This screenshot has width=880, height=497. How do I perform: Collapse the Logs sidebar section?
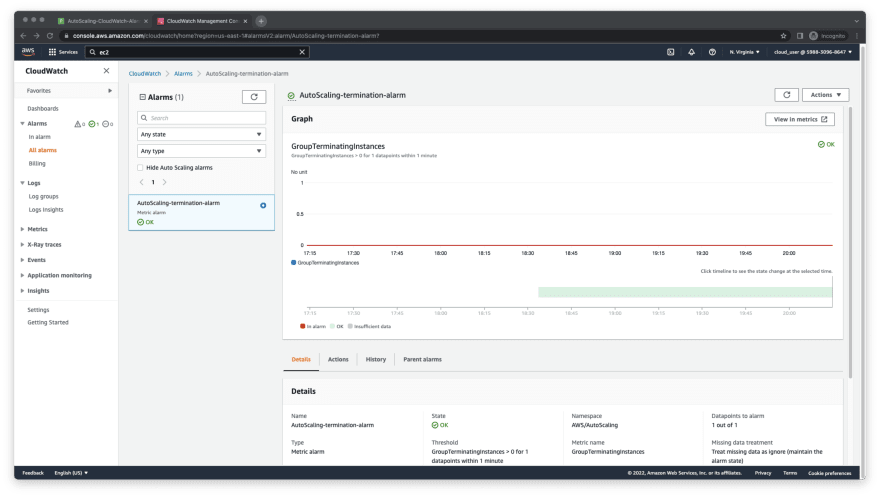coord(22,183)
